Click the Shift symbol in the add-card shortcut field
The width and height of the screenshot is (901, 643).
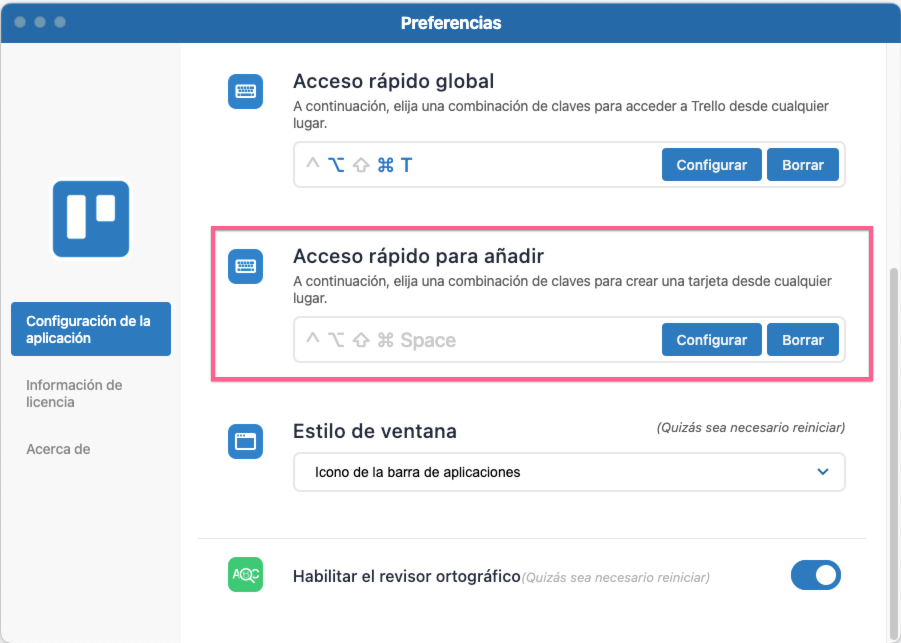point(360,339)
